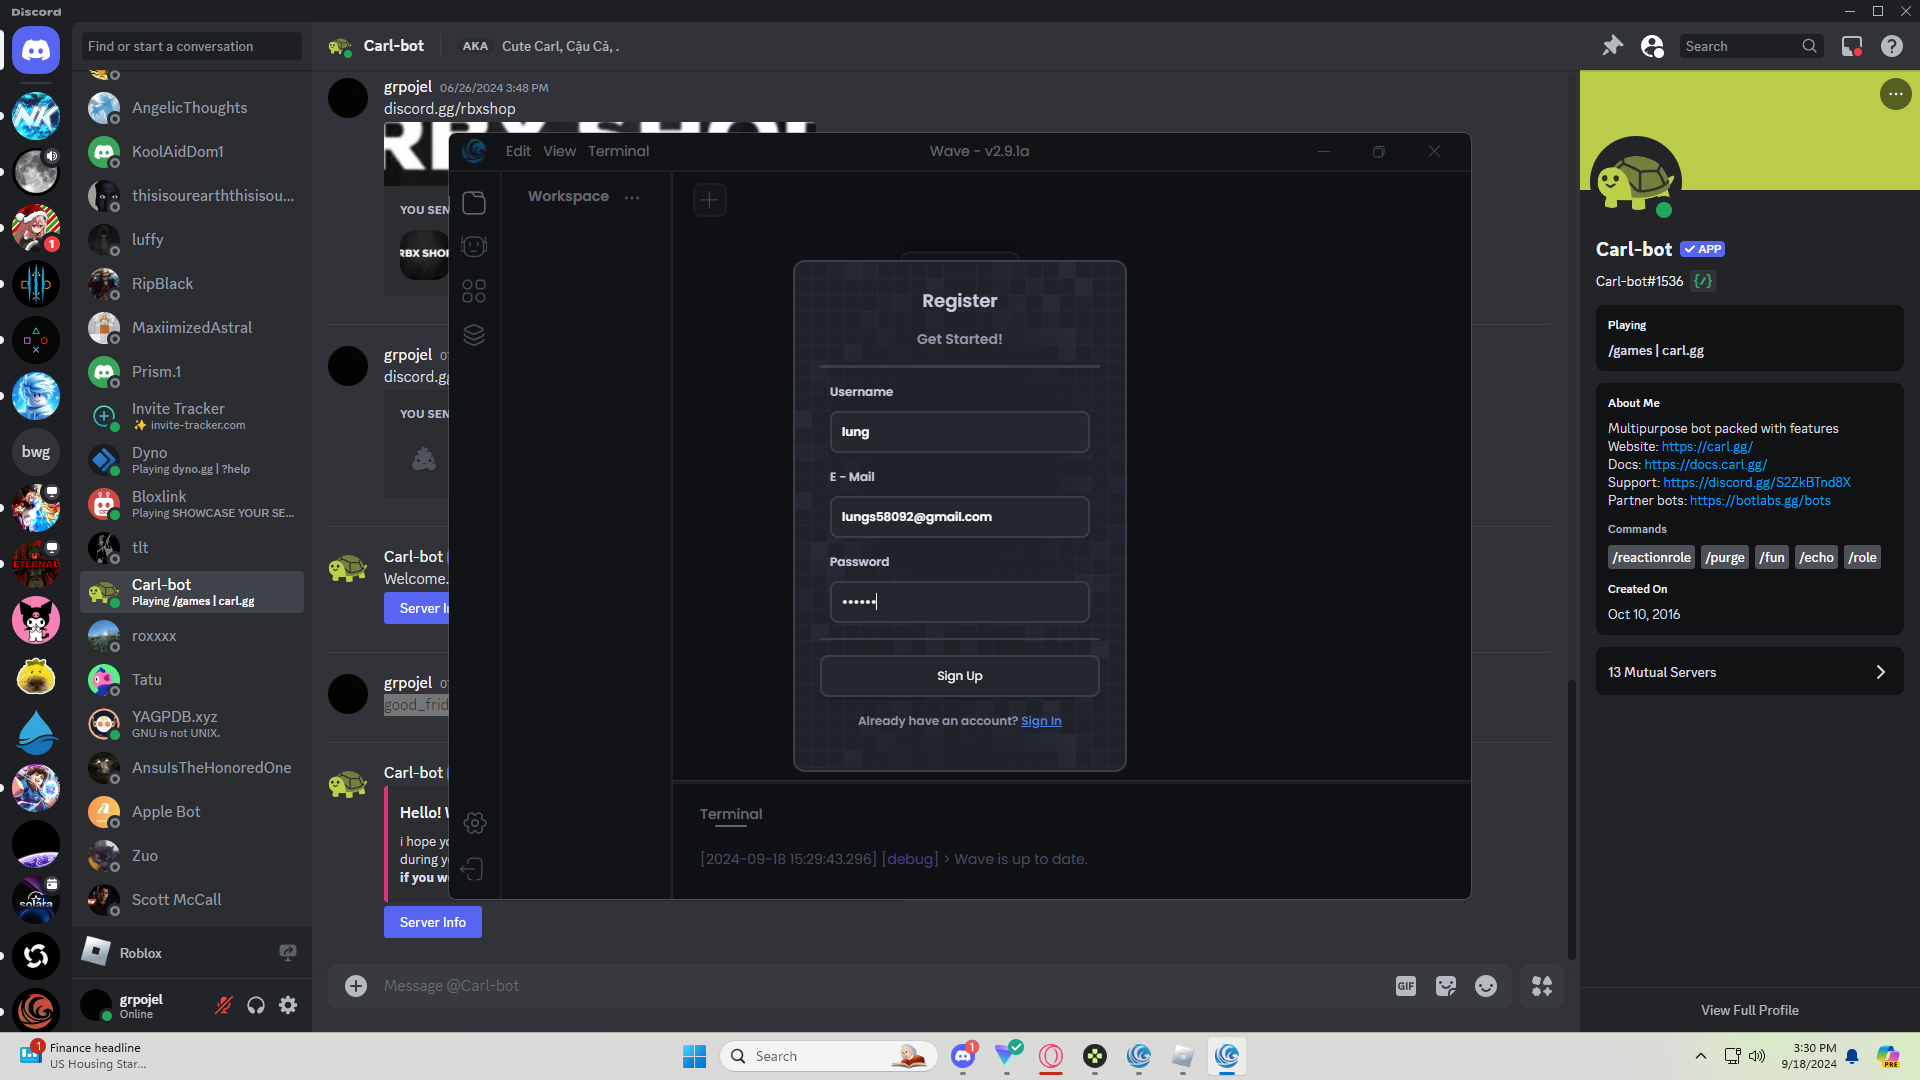Viewport: 1920px width, 1080px height.
Task: Toggle microphone mute in user panel
Action: 224,1005
